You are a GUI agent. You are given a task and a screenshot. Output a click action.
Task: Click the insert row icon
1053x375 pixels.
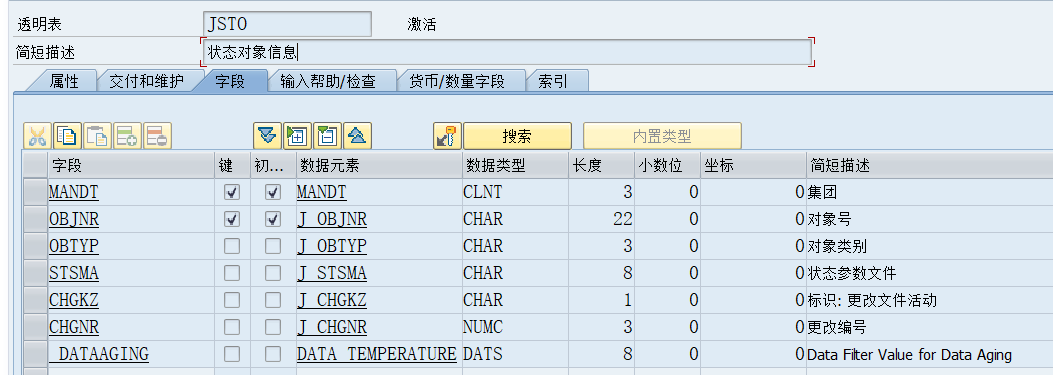[x=127, y=136]
